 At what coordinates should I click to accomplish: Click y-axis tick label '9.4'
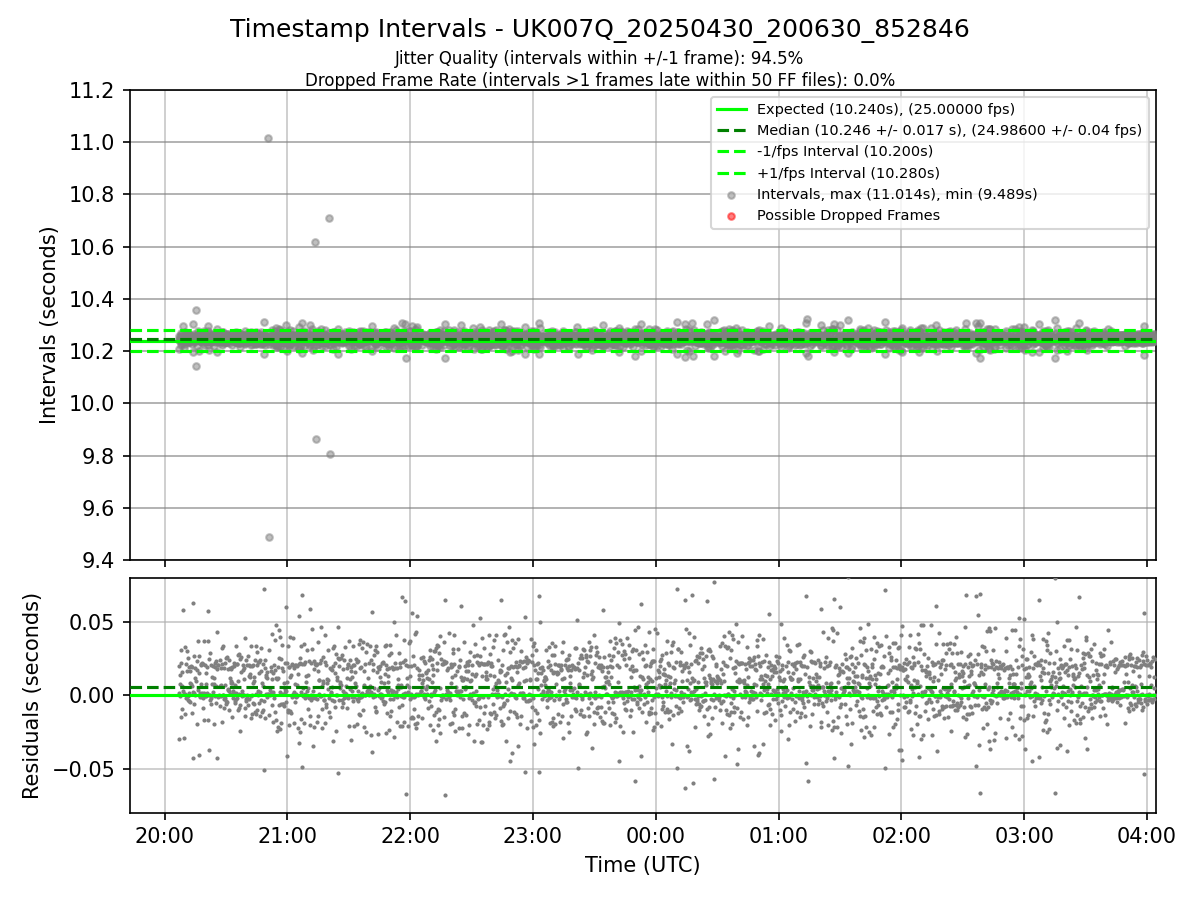coord(100,560)
